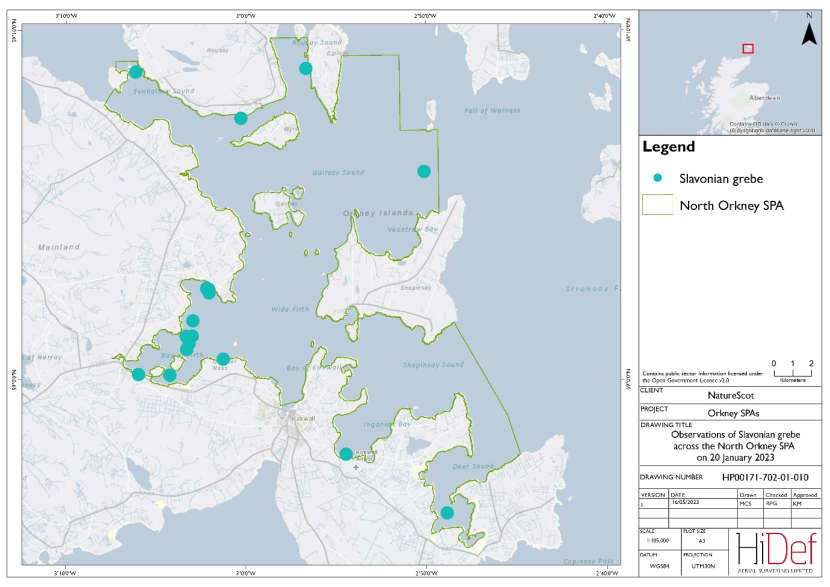Click the 'KM' approved-by initials

(797, 504)
